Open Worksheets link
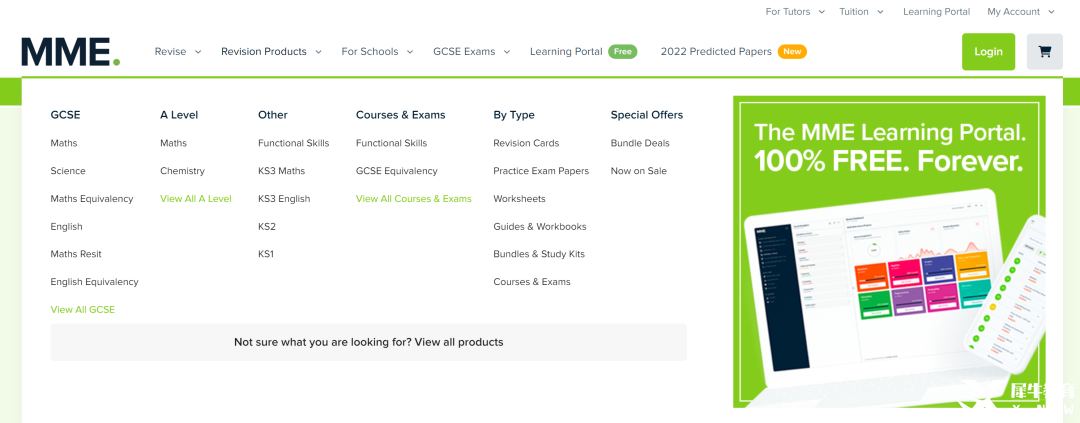This screenshot has width=1080, height=423. [519, 198]
